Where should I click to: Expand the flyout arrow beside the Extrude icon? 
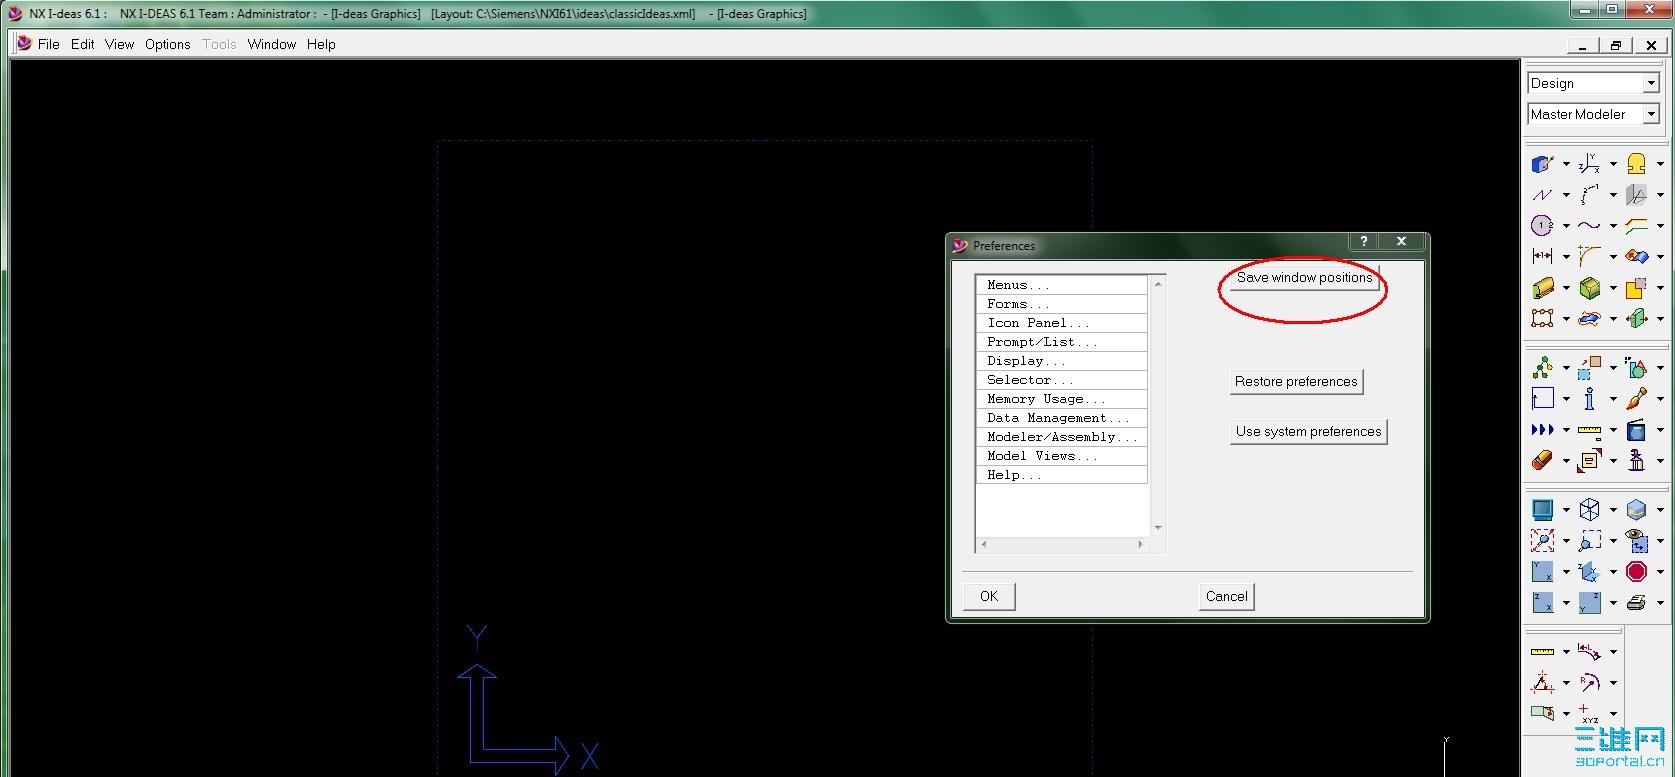tap(1566, 288)
